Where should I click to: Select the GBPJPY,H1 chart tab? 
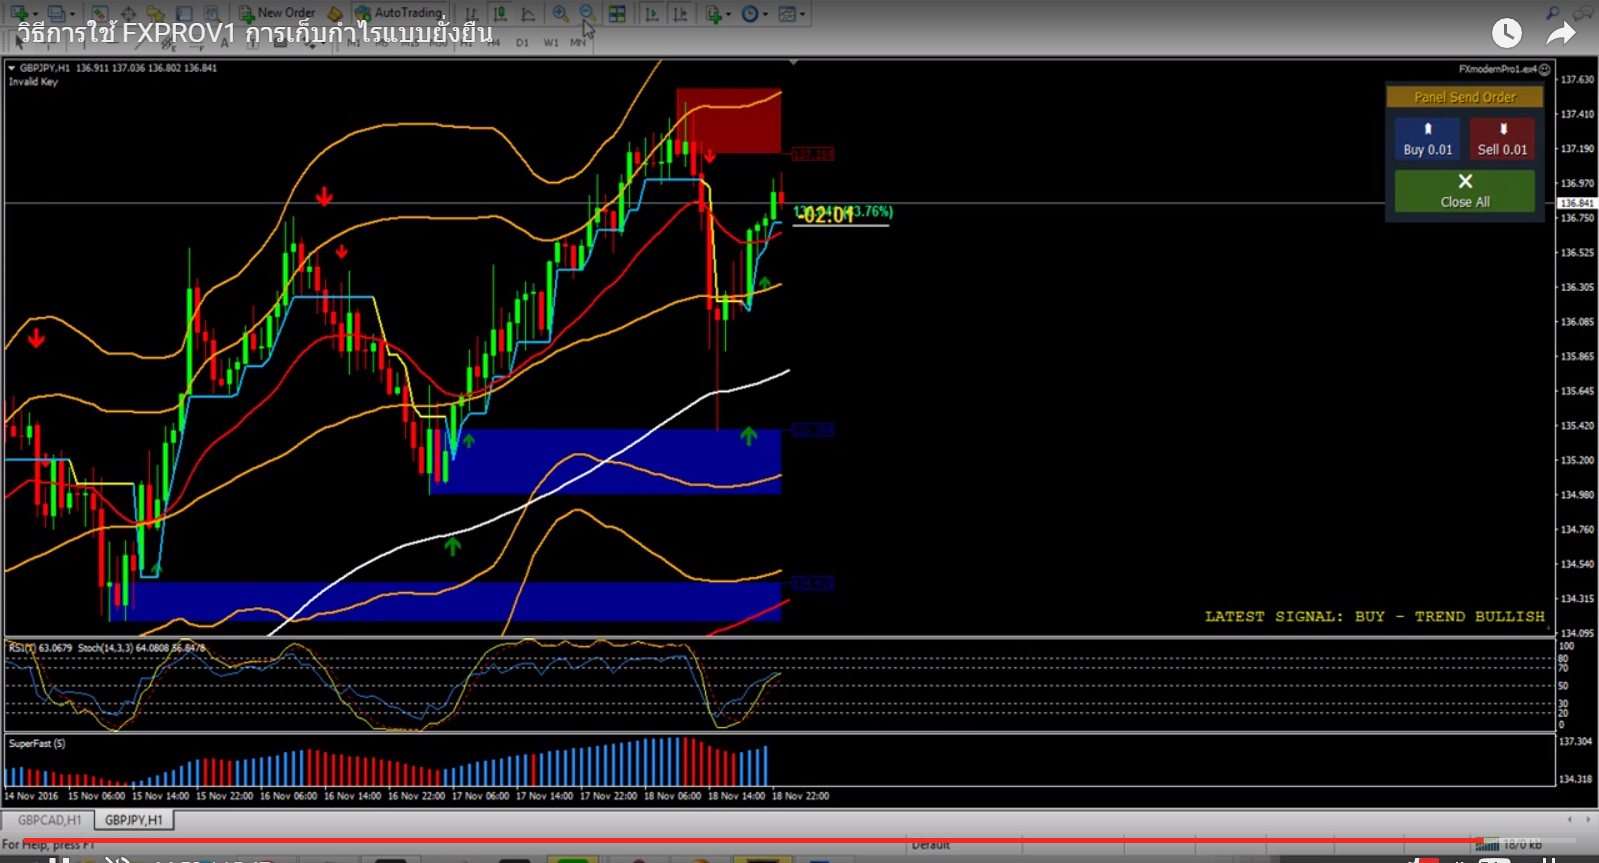click(134, 820)
